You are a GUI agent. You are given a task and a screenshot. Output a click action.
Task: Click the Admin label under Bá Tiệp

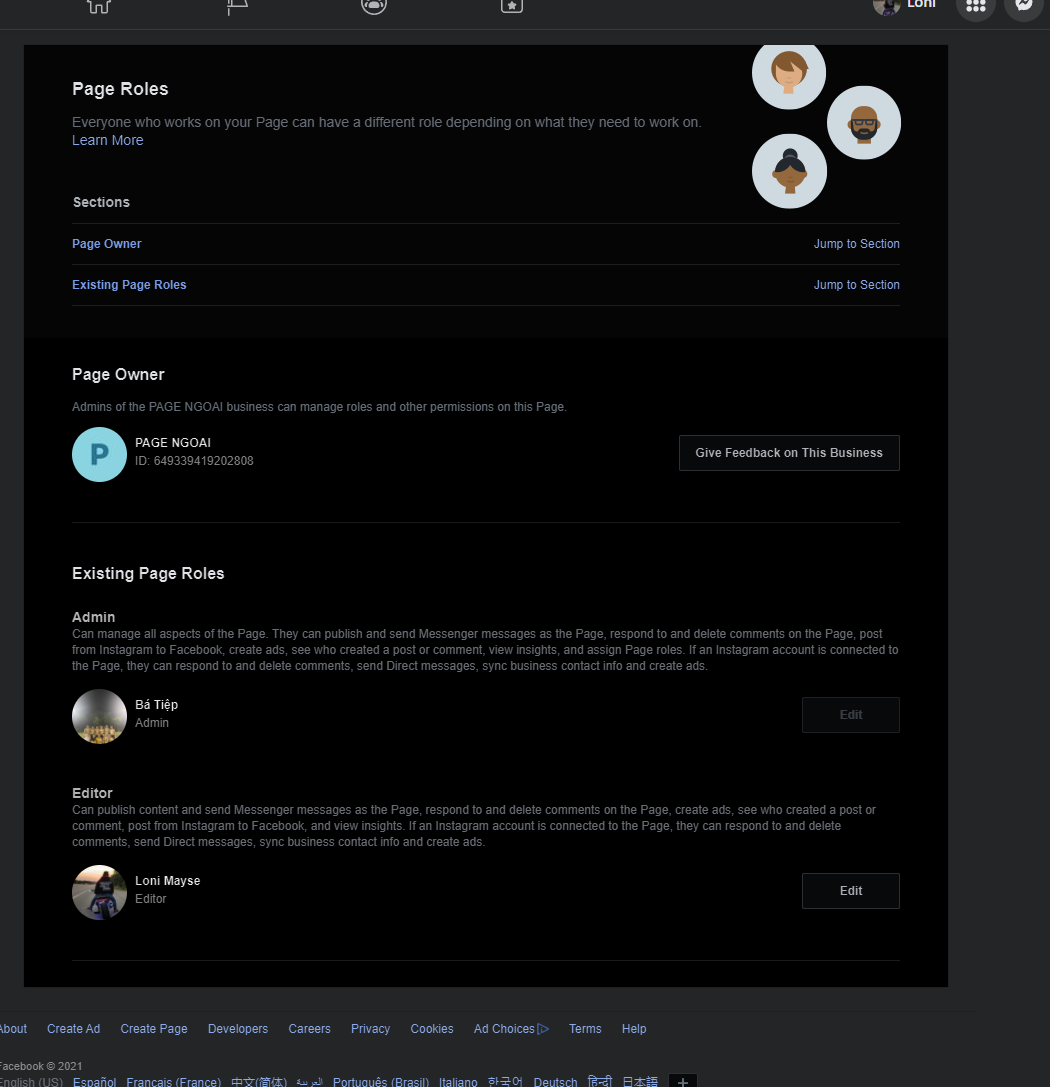coord(152,723)
